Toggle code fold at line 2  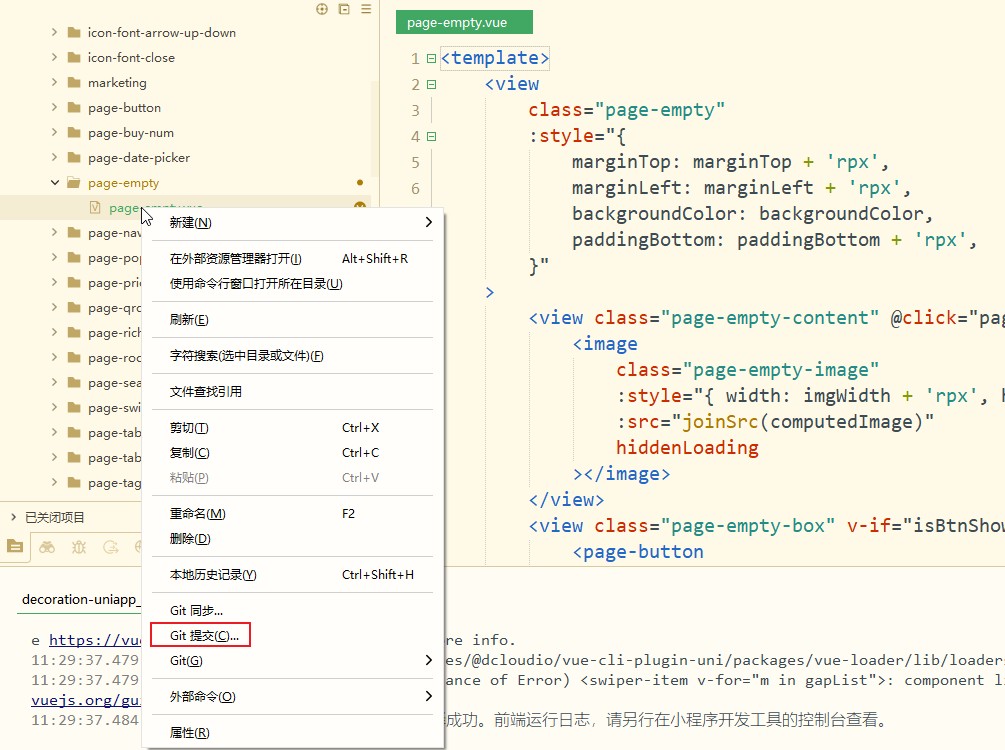coord(432,85)
